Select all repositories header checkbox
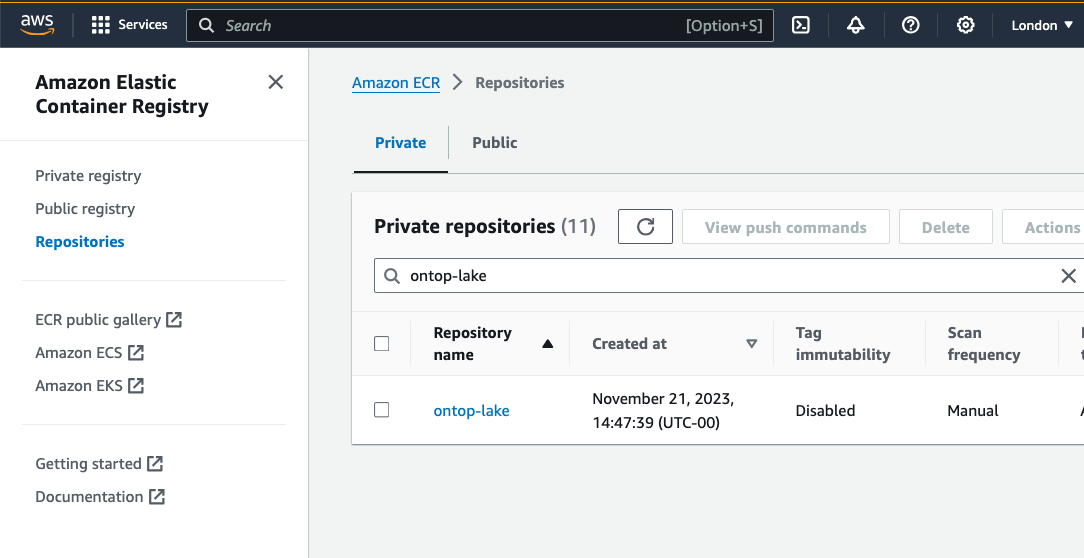The image size is (1084, 558). click(x=382, y=344)
